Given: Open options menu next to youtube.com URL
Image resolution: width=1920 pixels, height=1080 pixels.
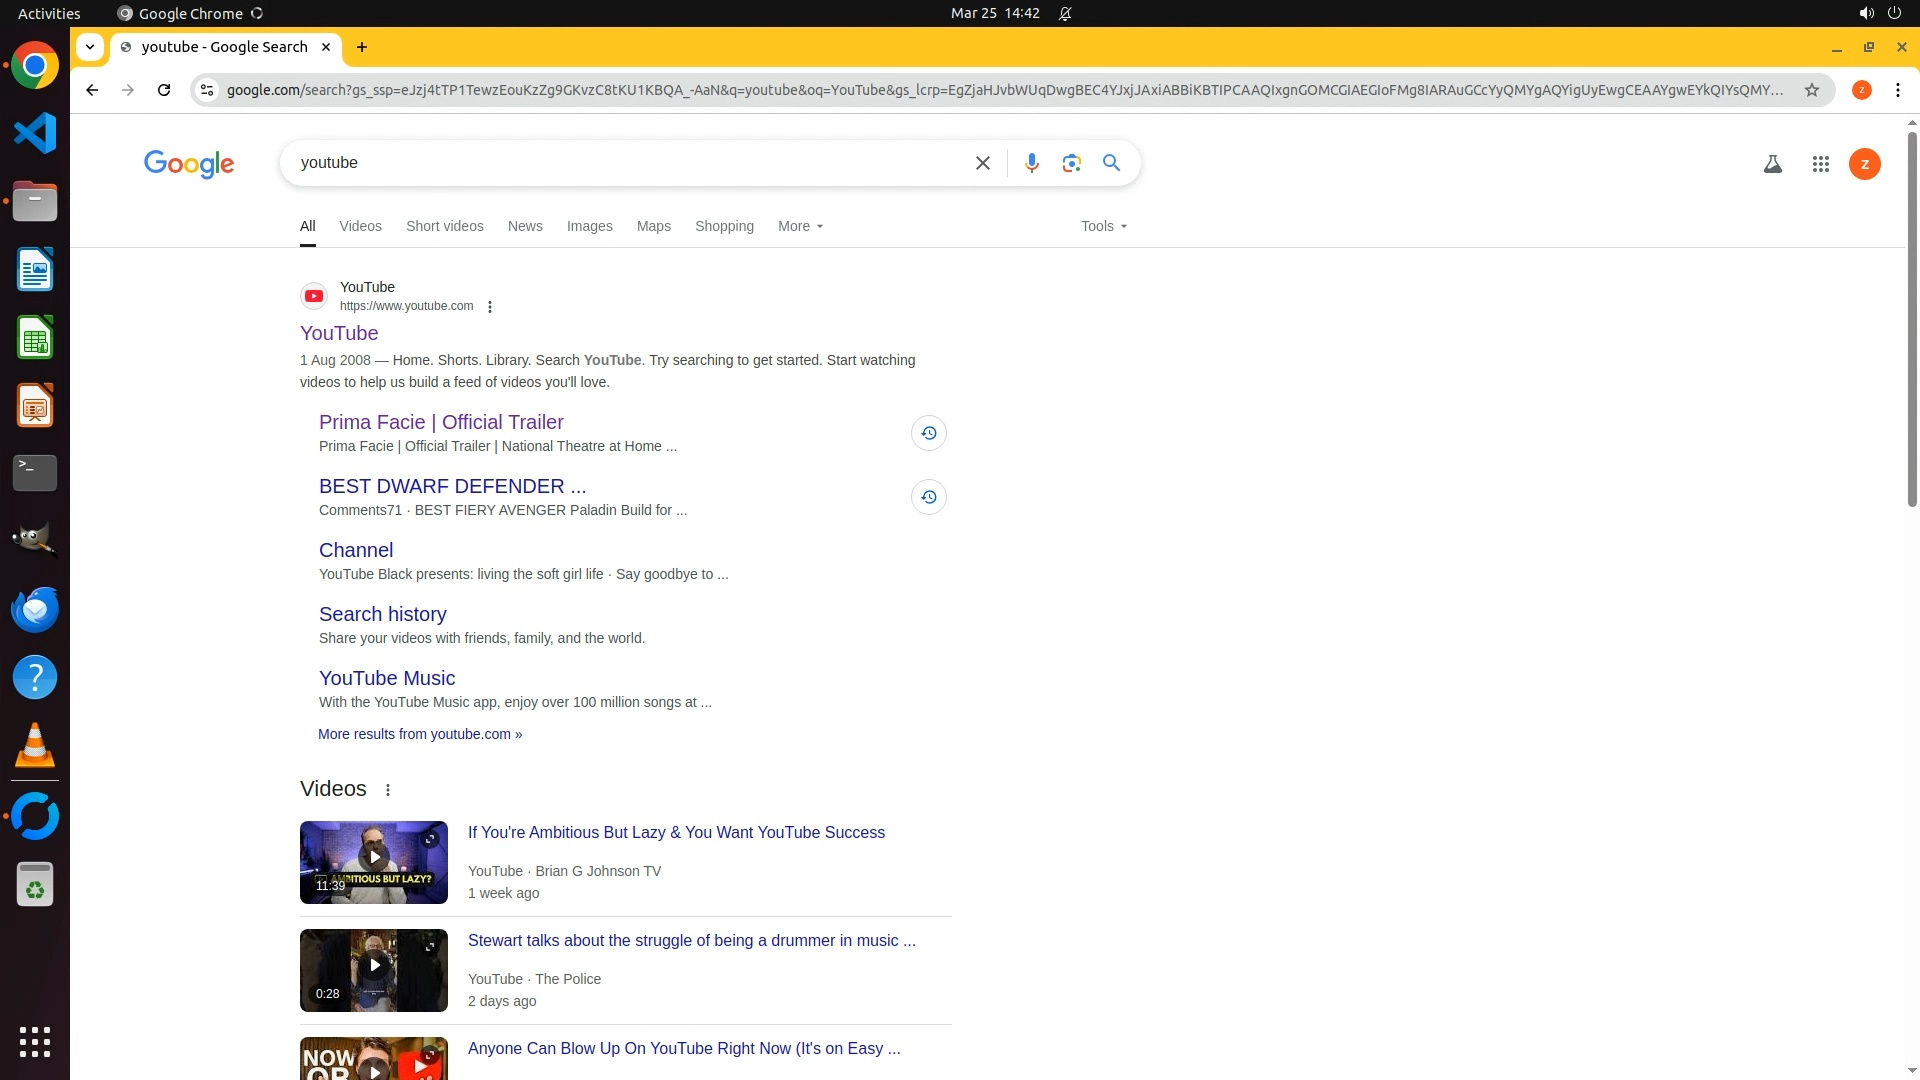Looking at the screenshot, I should pos(490,307).
